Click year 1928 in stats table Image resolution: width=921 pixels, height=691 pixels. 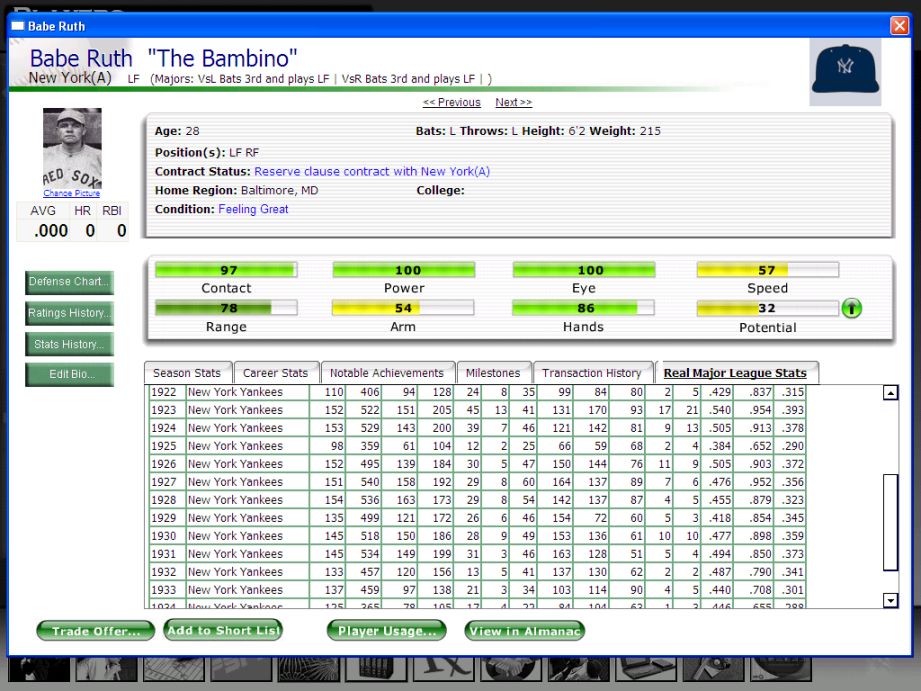point(168,500)
